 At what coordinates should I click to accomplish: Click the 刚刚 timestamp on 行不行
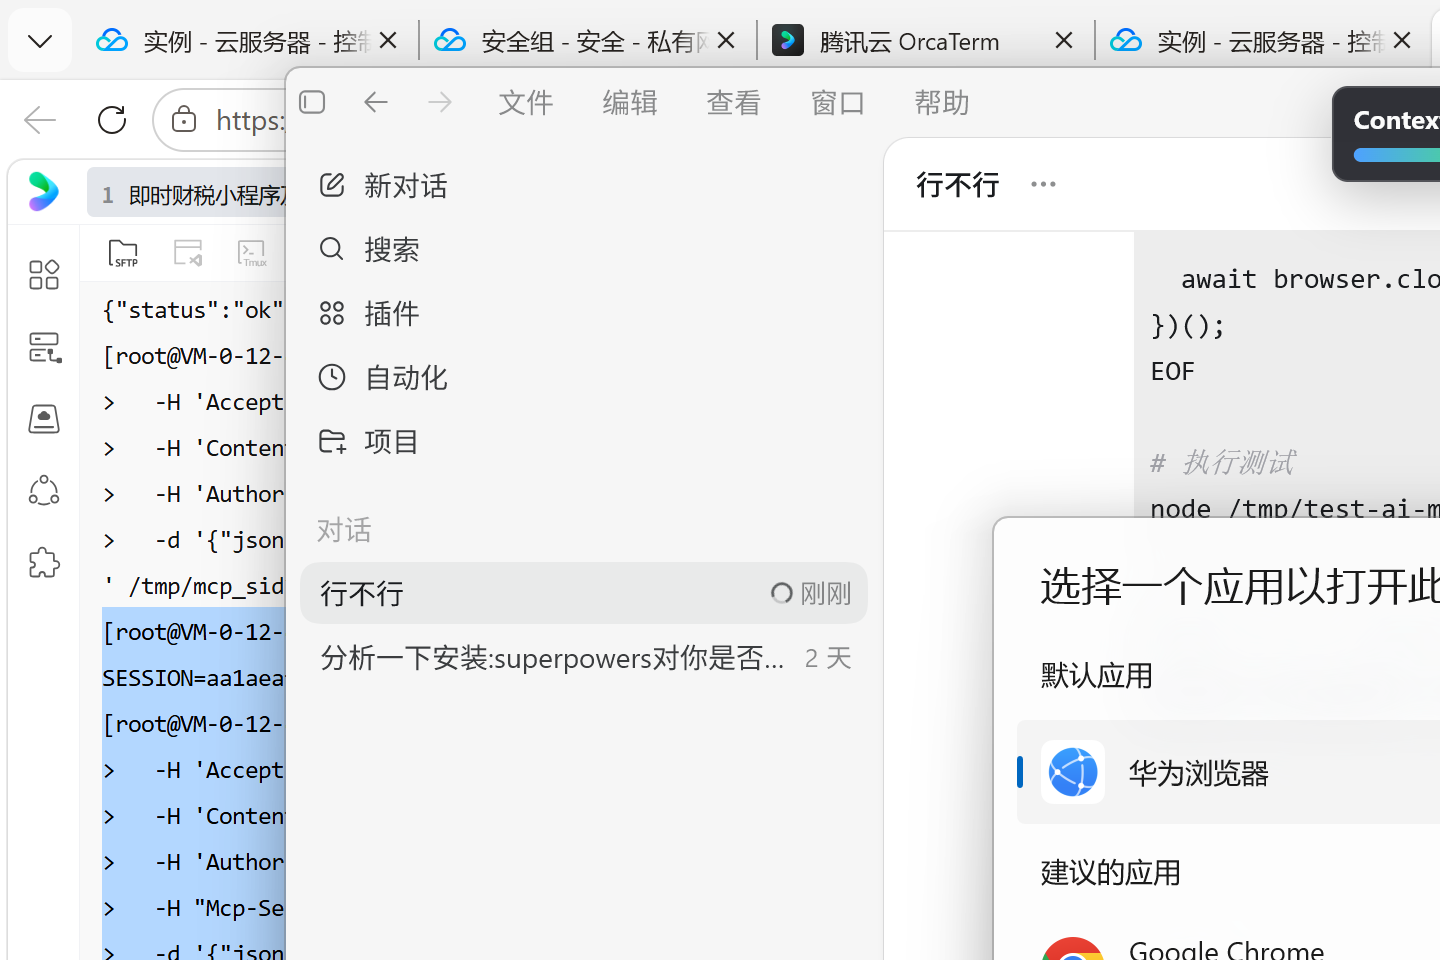(826, 594)
